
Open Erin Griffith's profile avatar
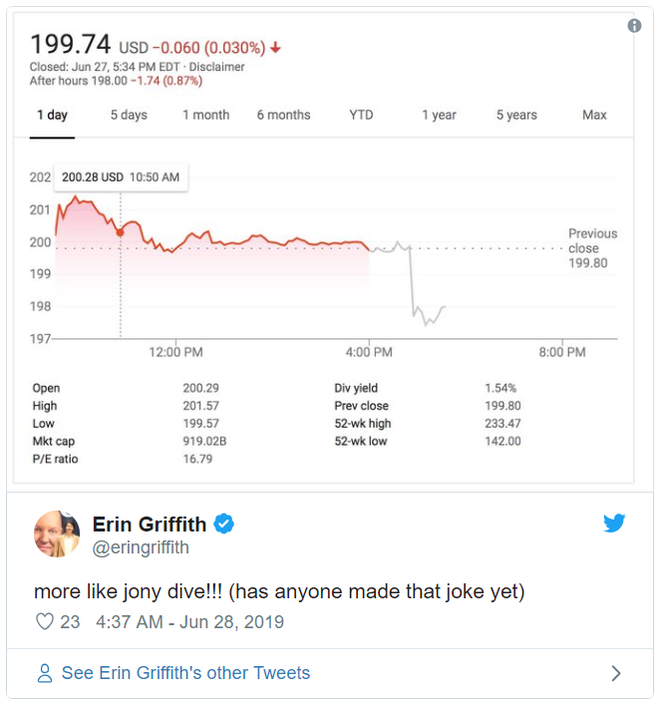pos(58,534)
